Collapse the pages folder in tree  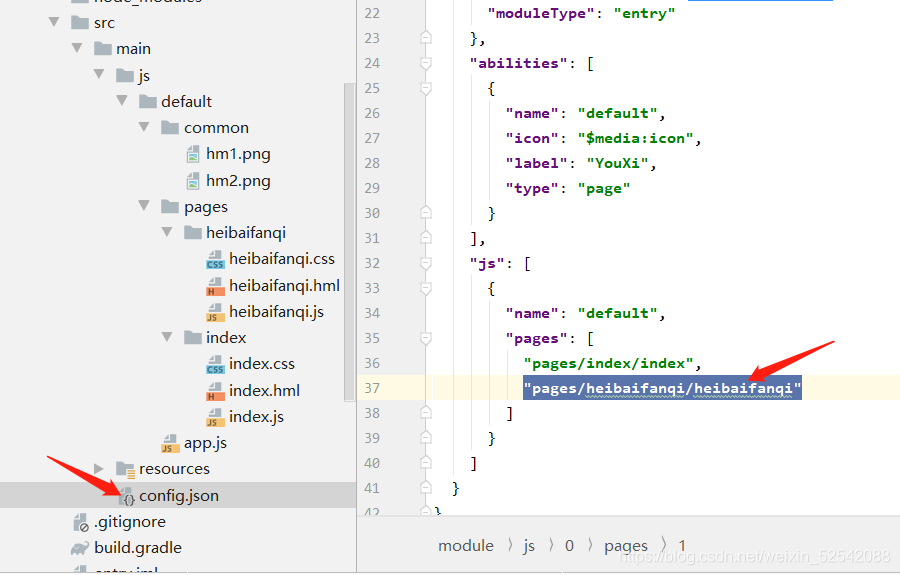pos(144,207)
